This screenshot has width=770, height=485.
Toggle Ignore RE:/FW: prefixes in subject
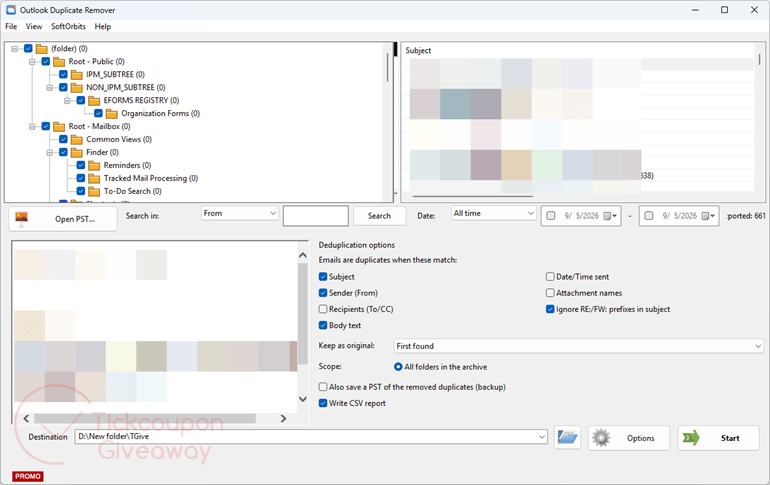tap(550, 309)
